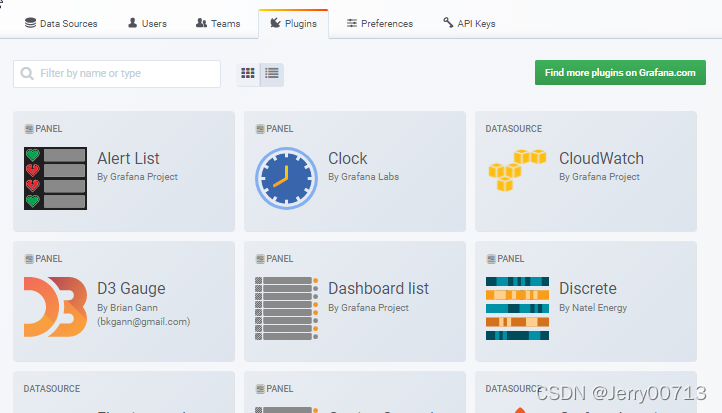
Task: Click panel type icon on Discrete card
Action: click(x=491, y=259)
